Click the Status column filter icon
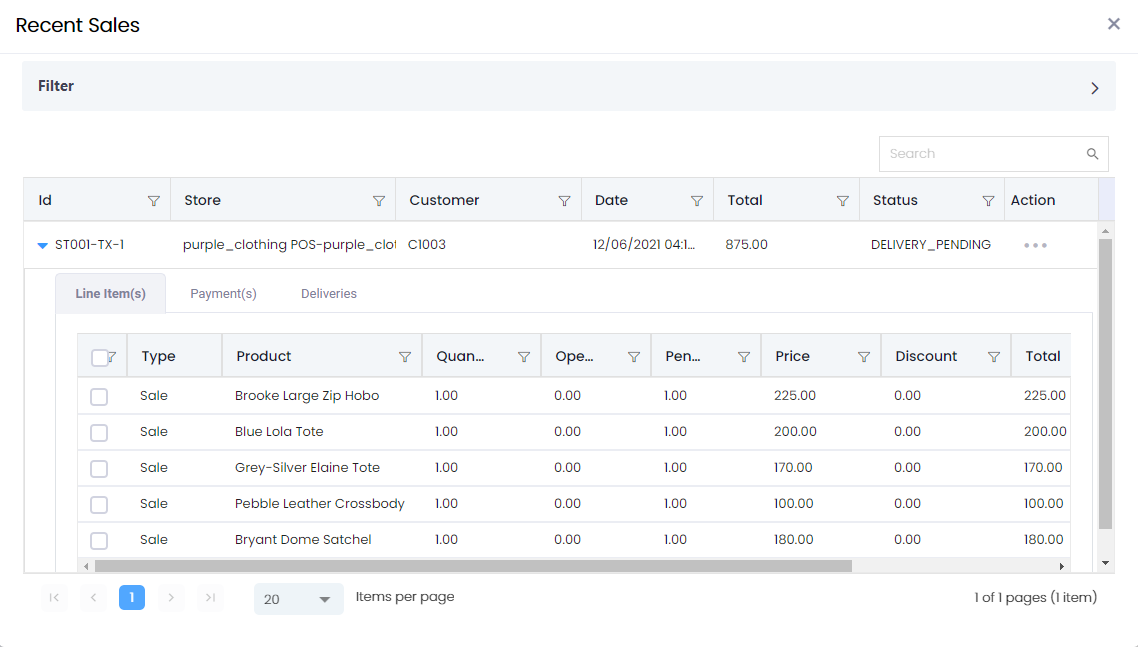Image resolution: width=1138 pixels, height=647 pixels. point(988,201)
